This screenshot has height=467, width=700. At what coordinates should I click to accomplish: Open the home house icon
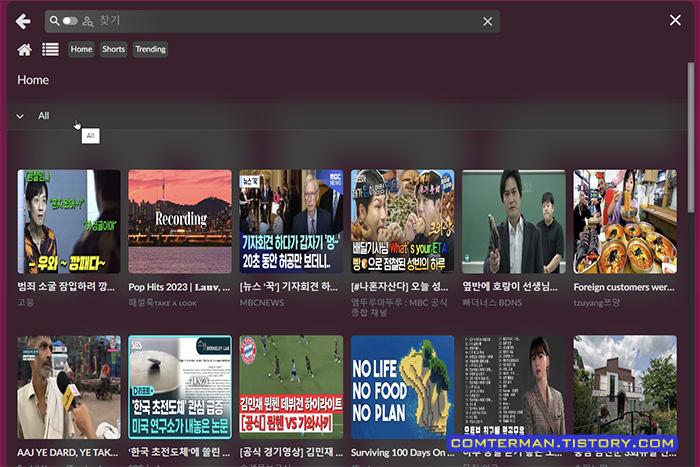tap(25, 50)
